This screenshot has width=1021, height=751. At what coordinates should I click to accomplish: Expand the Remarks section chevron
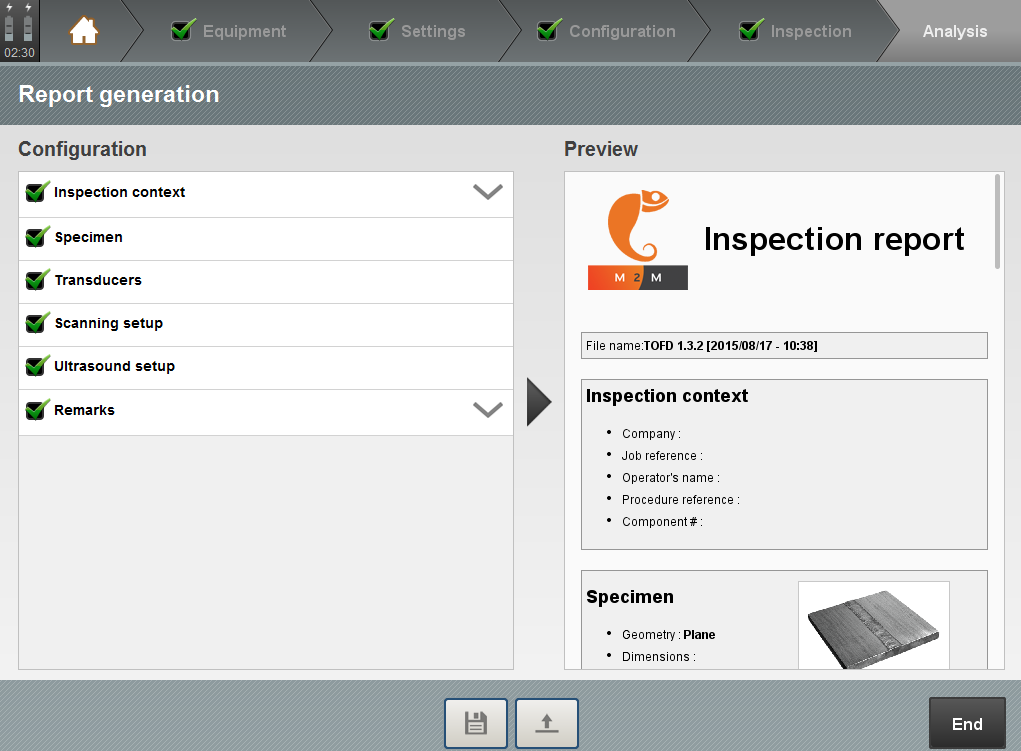pos(487,410)
